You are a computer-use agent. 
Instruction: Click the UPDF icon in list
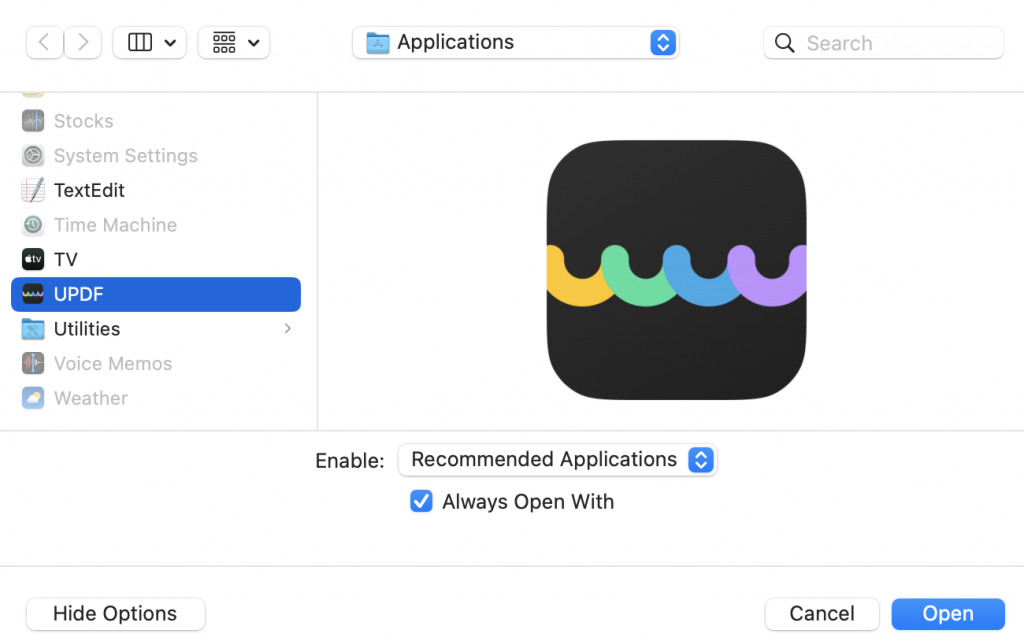click(33, 294)
